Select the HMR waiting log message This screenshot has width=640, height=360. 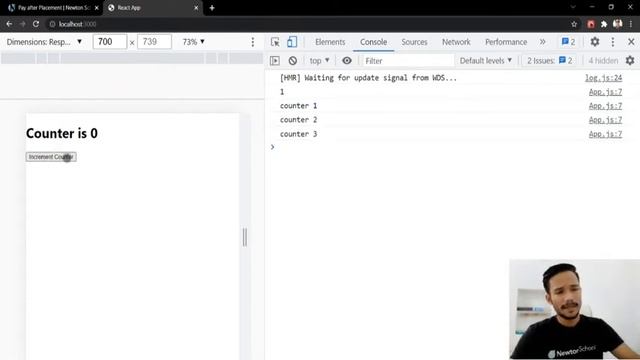pyautogui.click(x=368, y=78)
